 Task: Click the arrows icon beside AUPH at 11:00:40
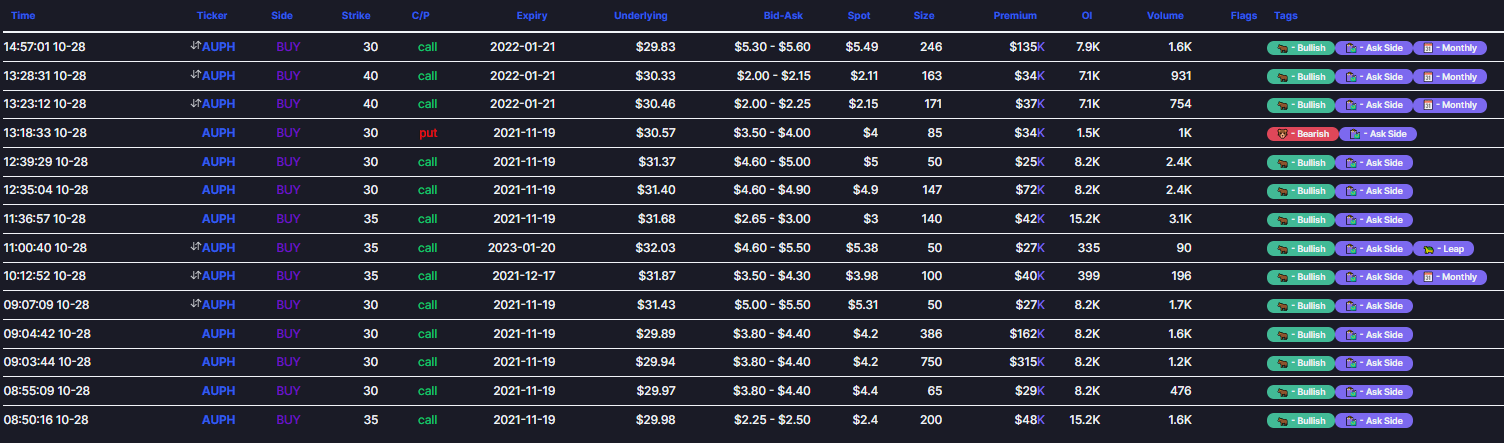pos(196,248)
